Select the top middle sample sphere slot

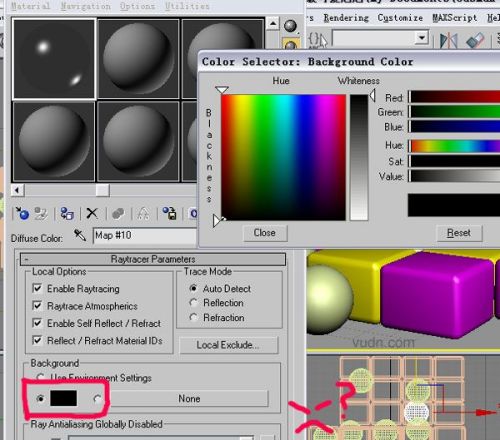tap(138, 59)
